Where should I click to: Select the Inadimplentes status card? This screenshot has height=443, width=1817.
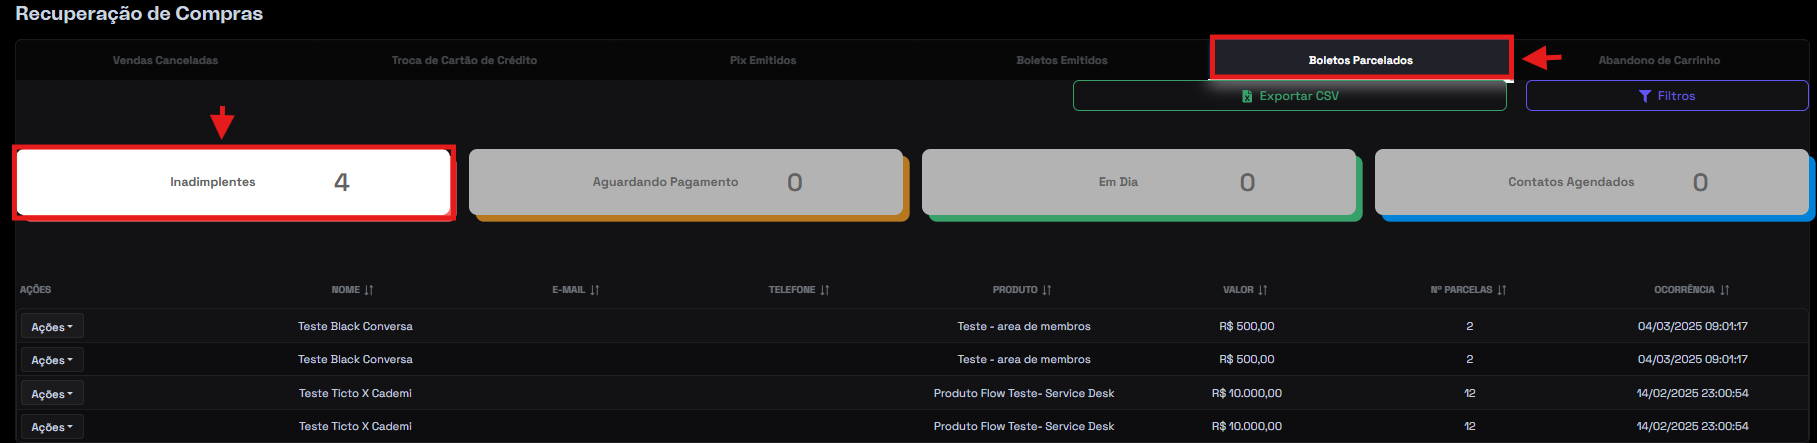pyautogui.click(x=234, y=182)
